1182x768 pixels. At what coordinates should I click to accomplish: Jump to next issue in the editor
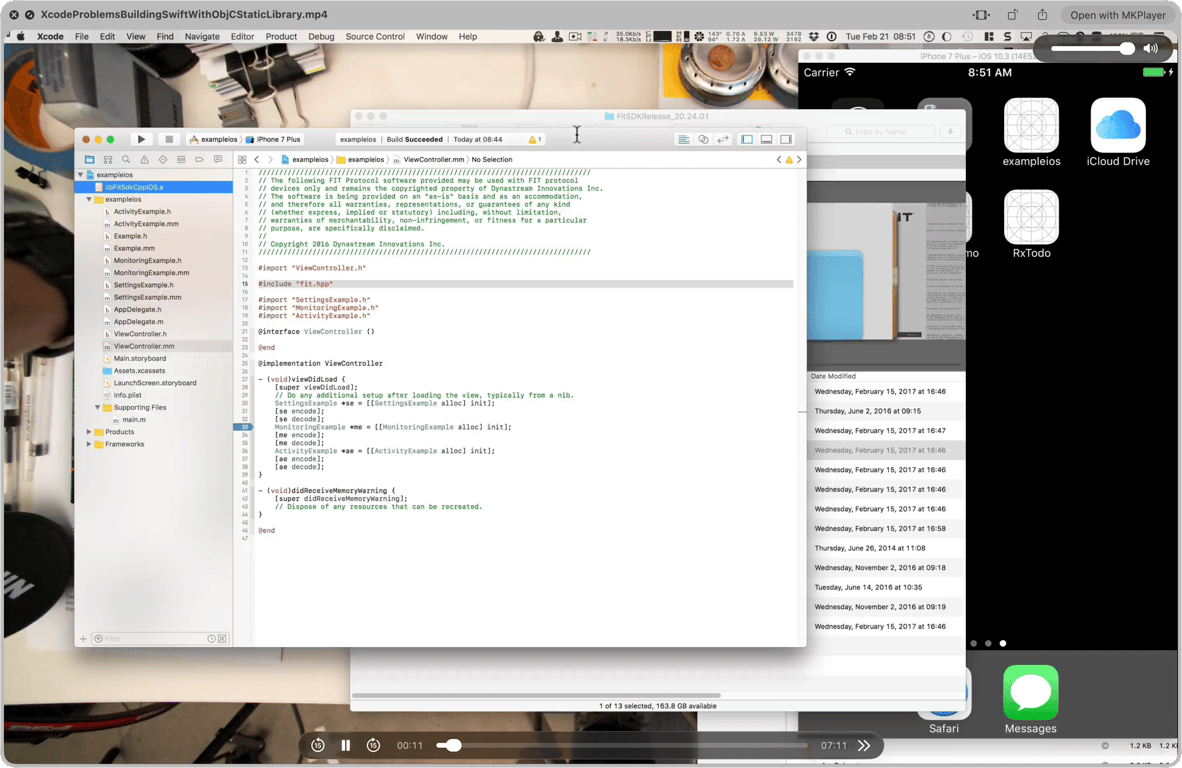pos(799,160)
